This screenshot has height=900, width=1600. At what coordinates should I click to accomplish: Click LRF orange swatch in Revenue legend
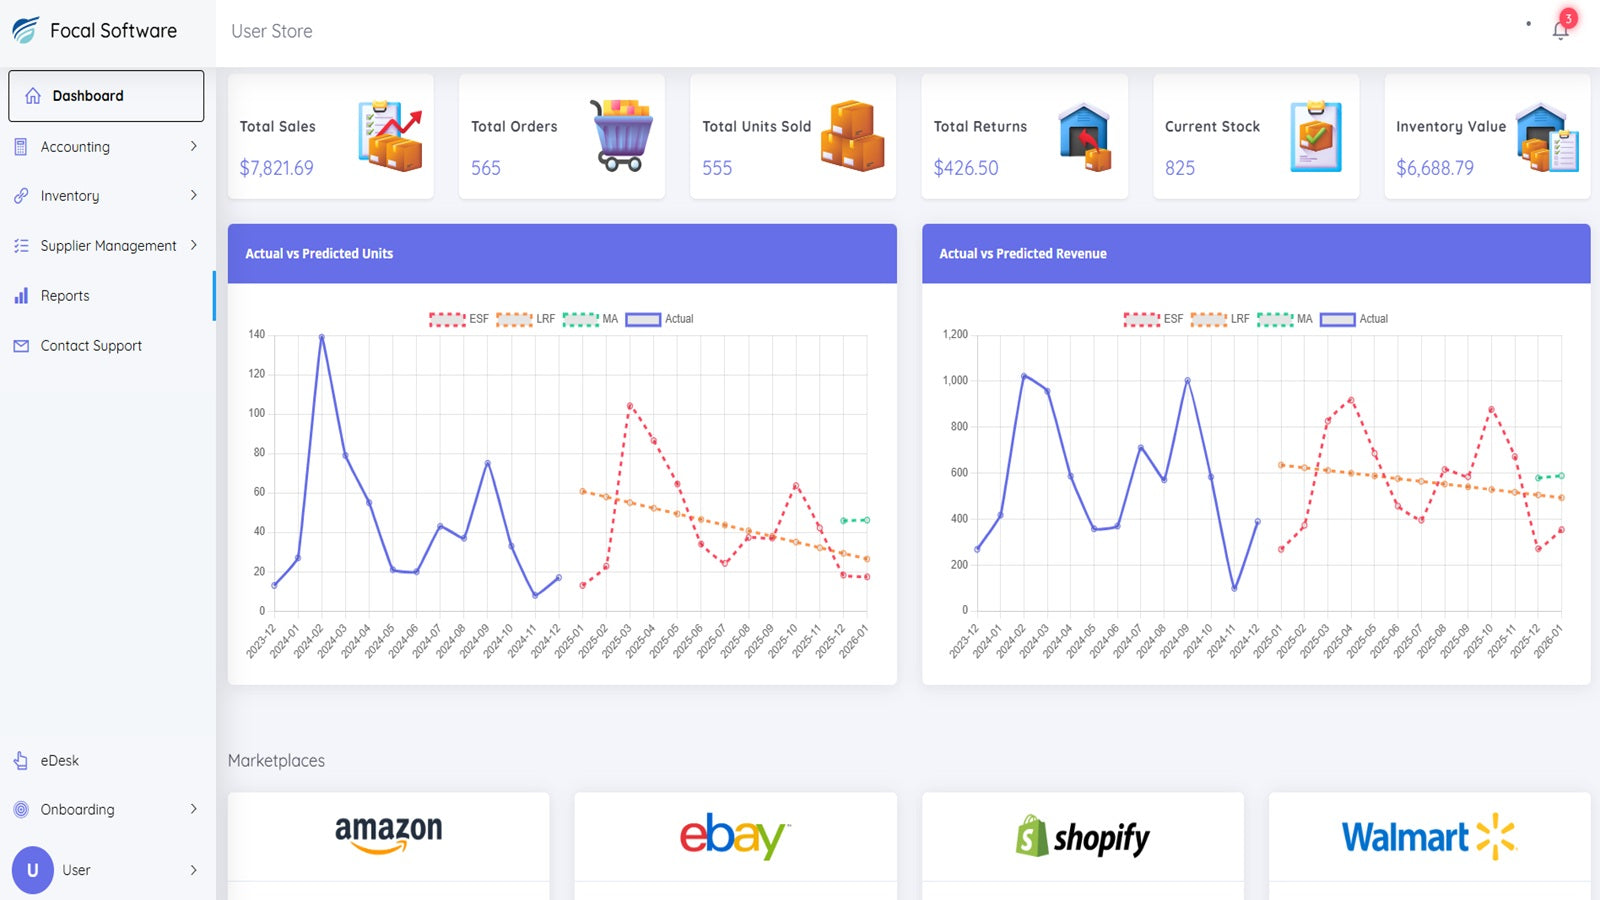[x=1208, y=319]
